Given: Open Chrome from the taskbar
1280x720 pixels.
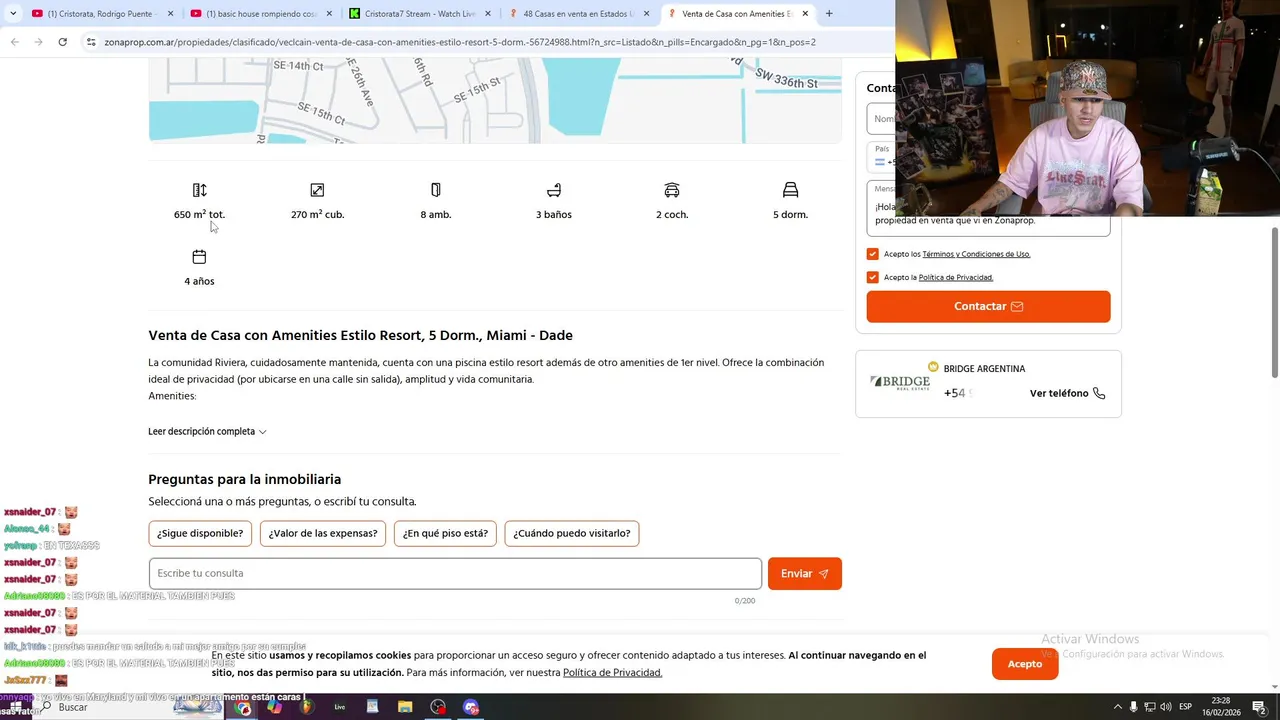Looking at the screenshot, I should 243,707.
